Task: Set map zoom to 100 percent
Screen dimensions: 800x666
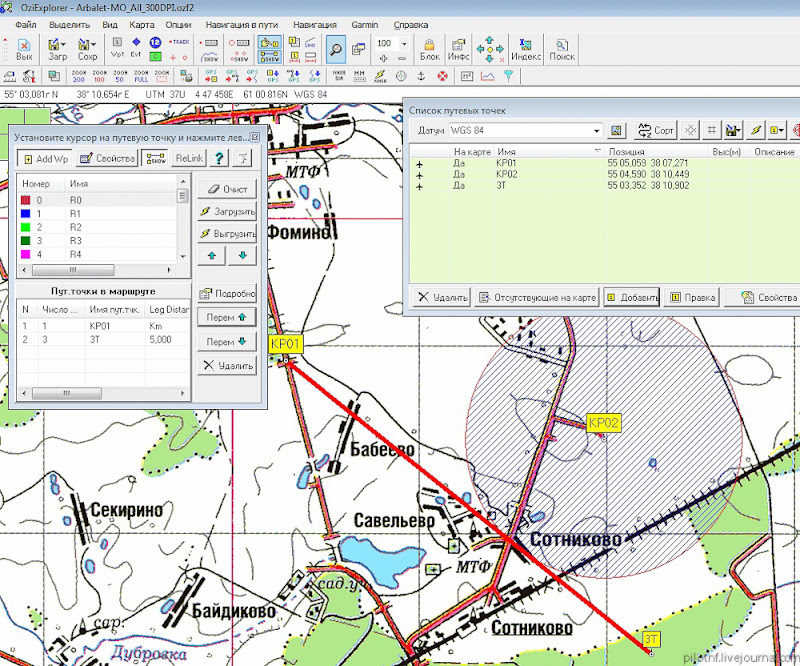Action: point(99,77)
